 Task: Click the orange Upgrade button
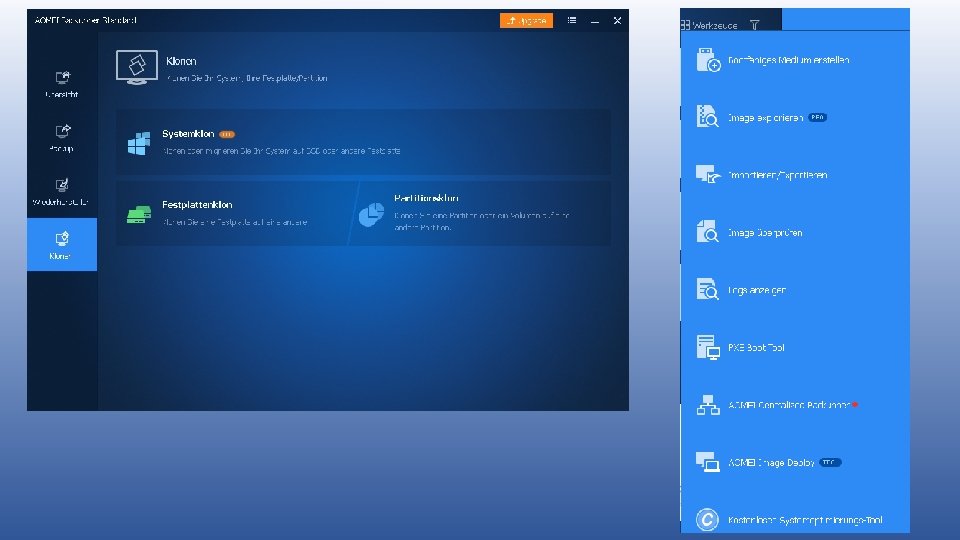pos(526,20)
